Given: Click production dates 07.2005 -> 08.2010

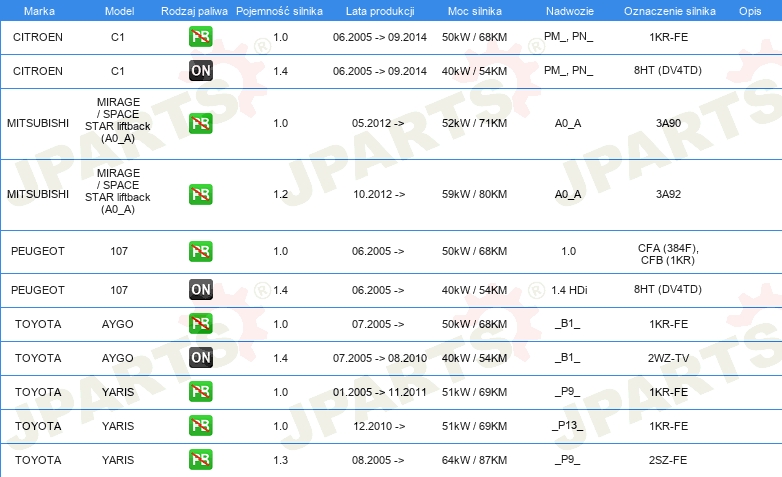Looking at the screenshot, I should coord(380,358).
